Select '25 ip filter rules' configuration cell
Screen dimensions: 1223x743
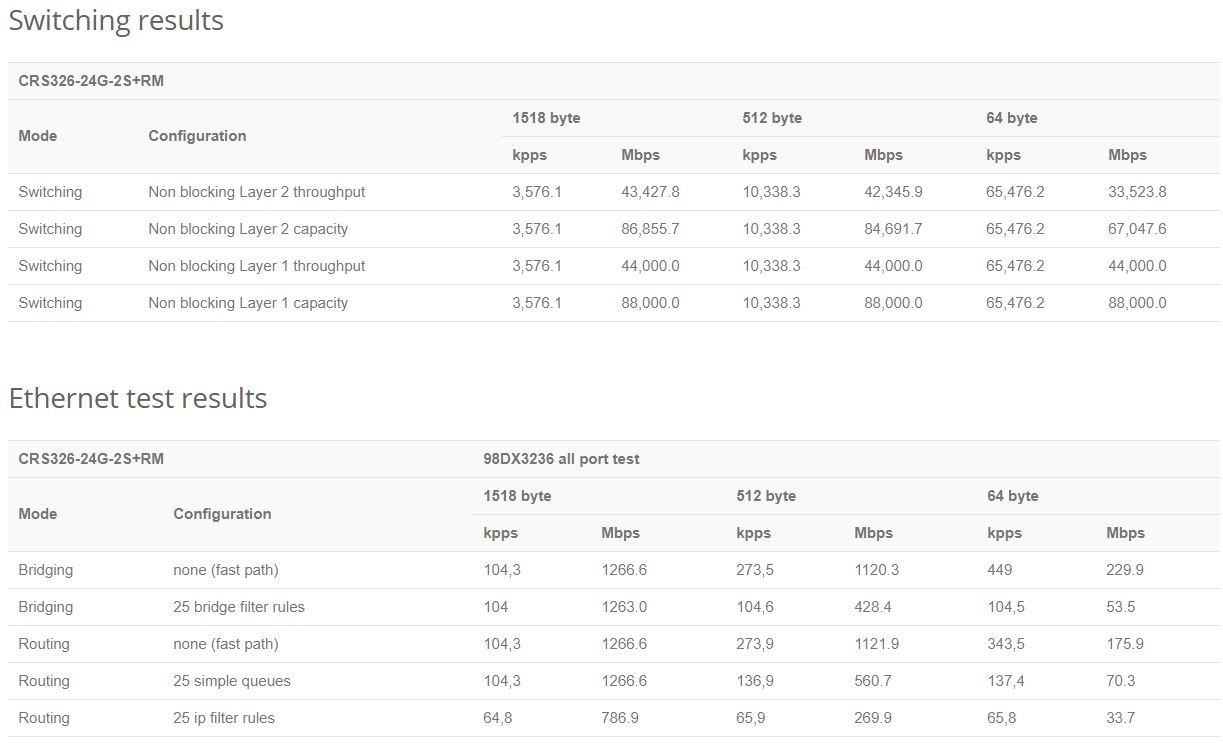click(x=224, y=718)
